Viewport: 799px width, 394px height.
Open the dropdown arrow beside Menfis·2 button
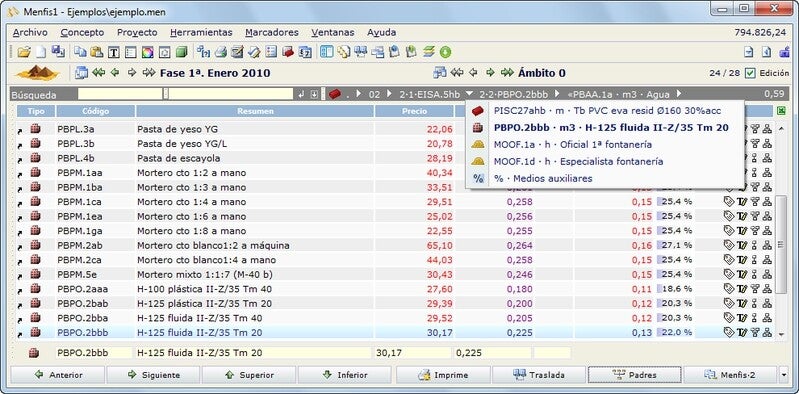pyautogui.click(x=783, y=375)
